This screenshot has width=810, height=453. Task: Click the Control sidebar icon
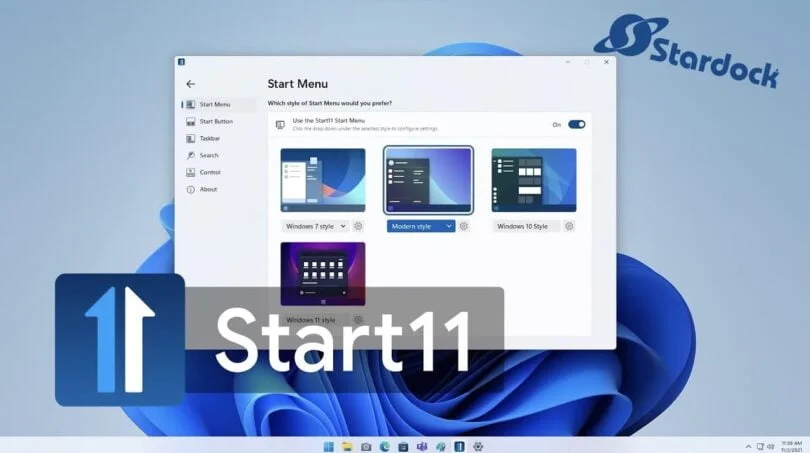click(191, 173)
